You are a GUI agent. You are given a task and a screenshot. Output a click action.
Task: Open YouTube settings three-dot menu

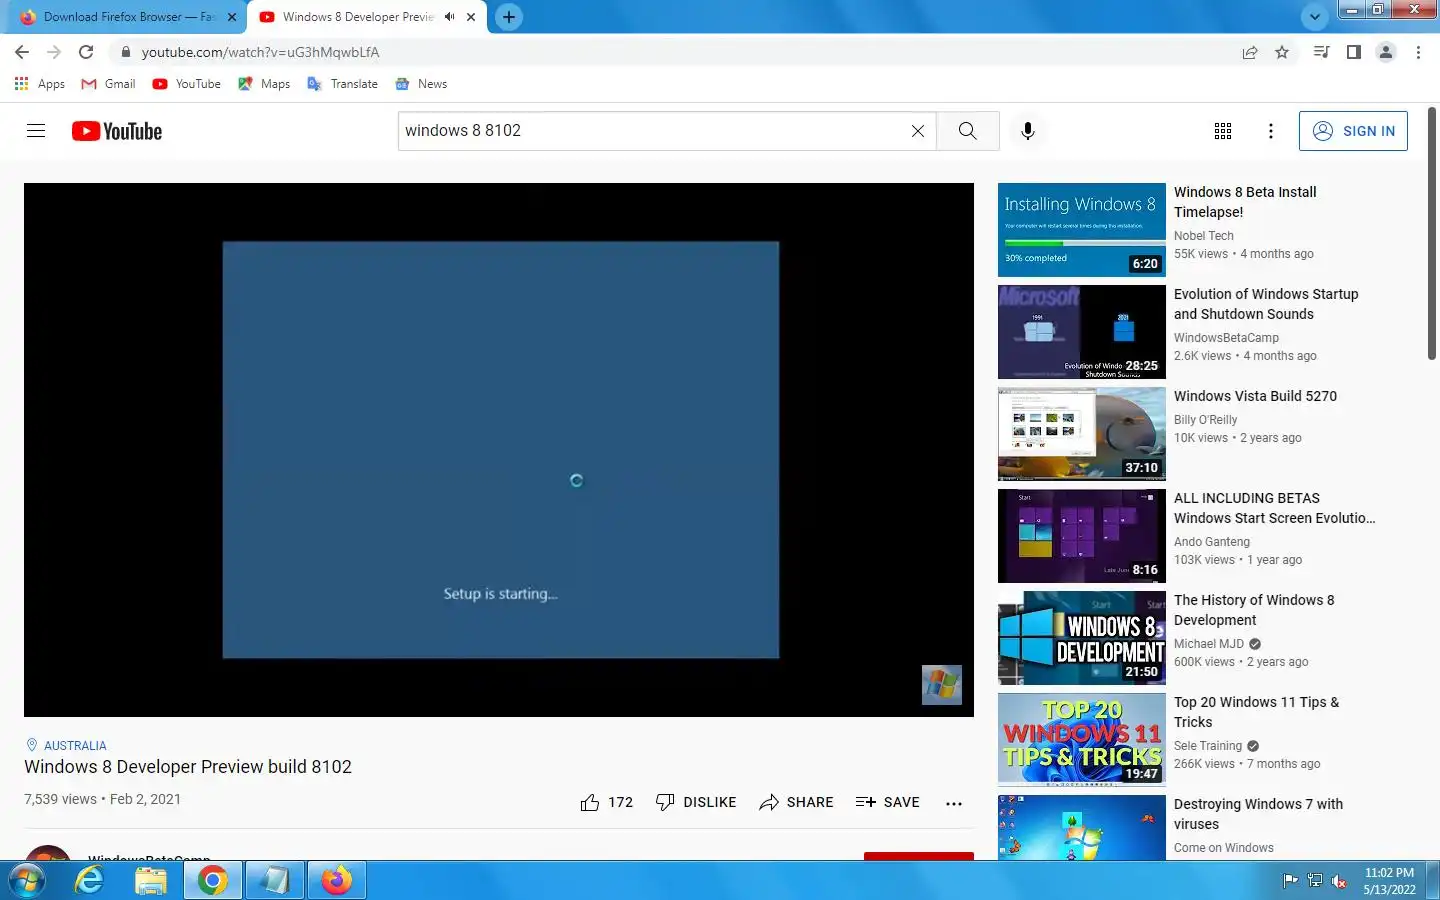[x=1270, y=131]
